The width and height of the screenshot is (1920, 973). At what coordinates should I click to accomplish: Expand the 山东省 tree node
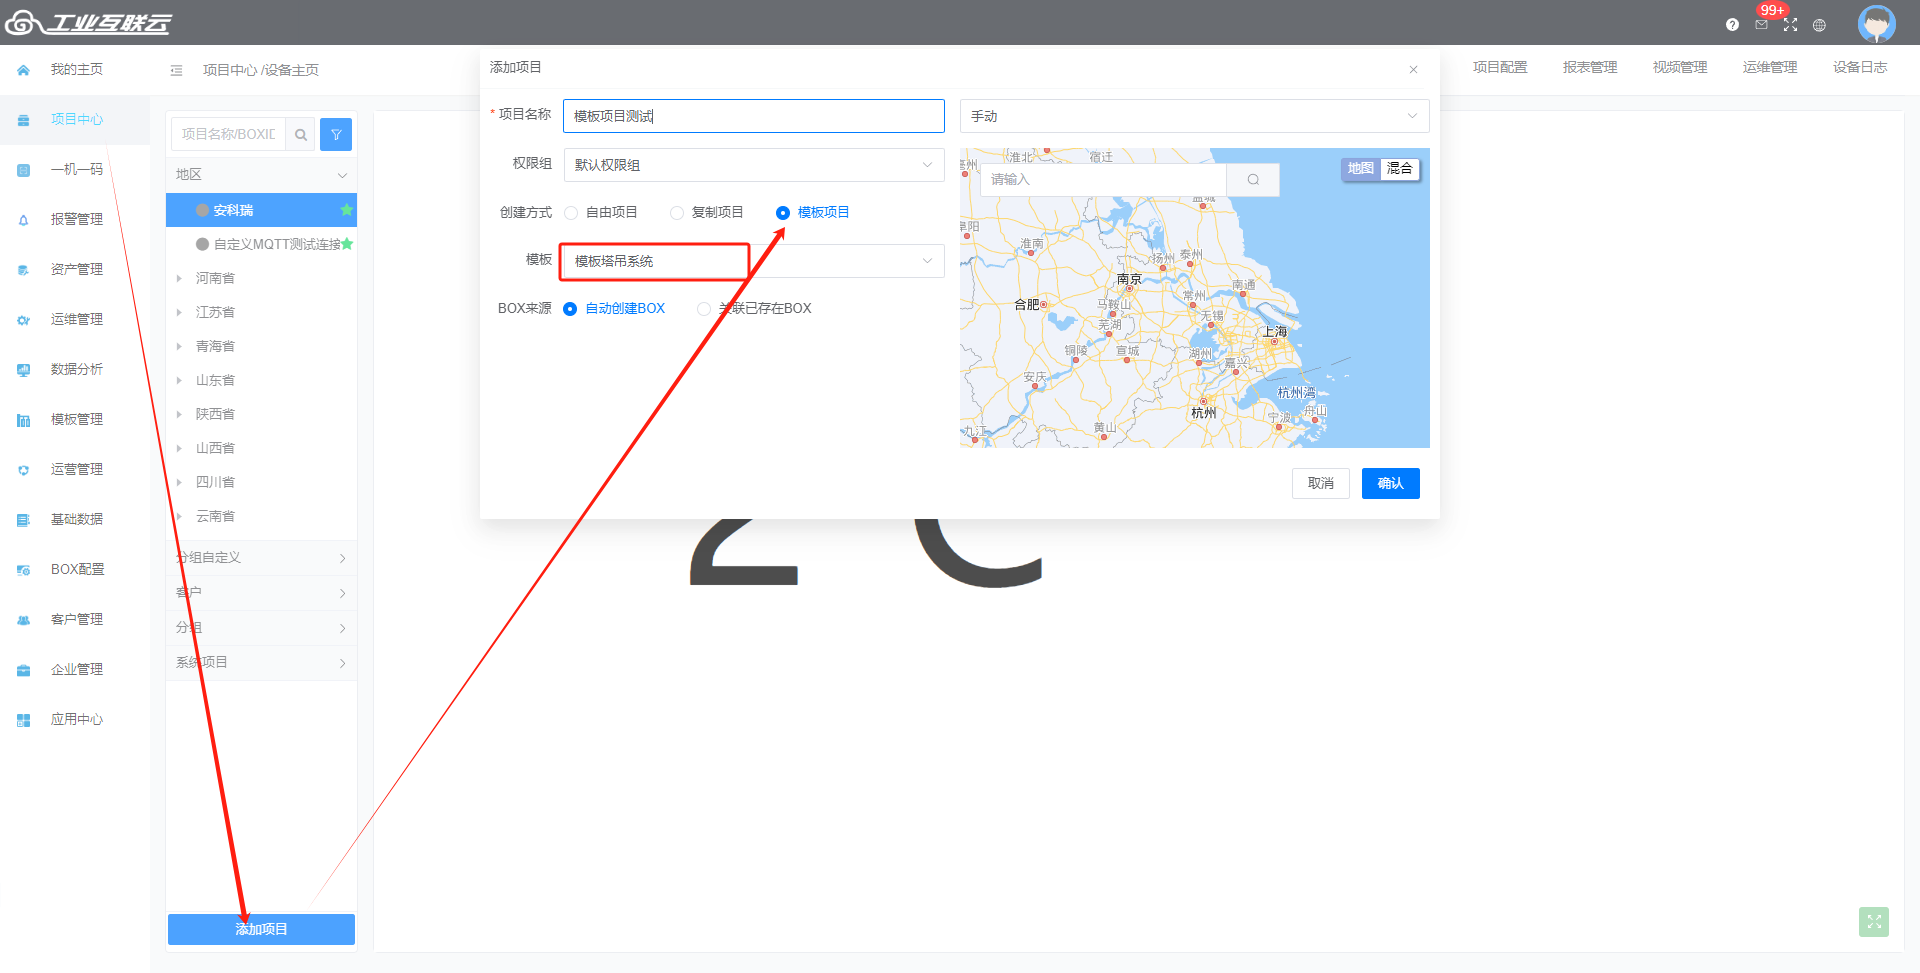[179, 380]
